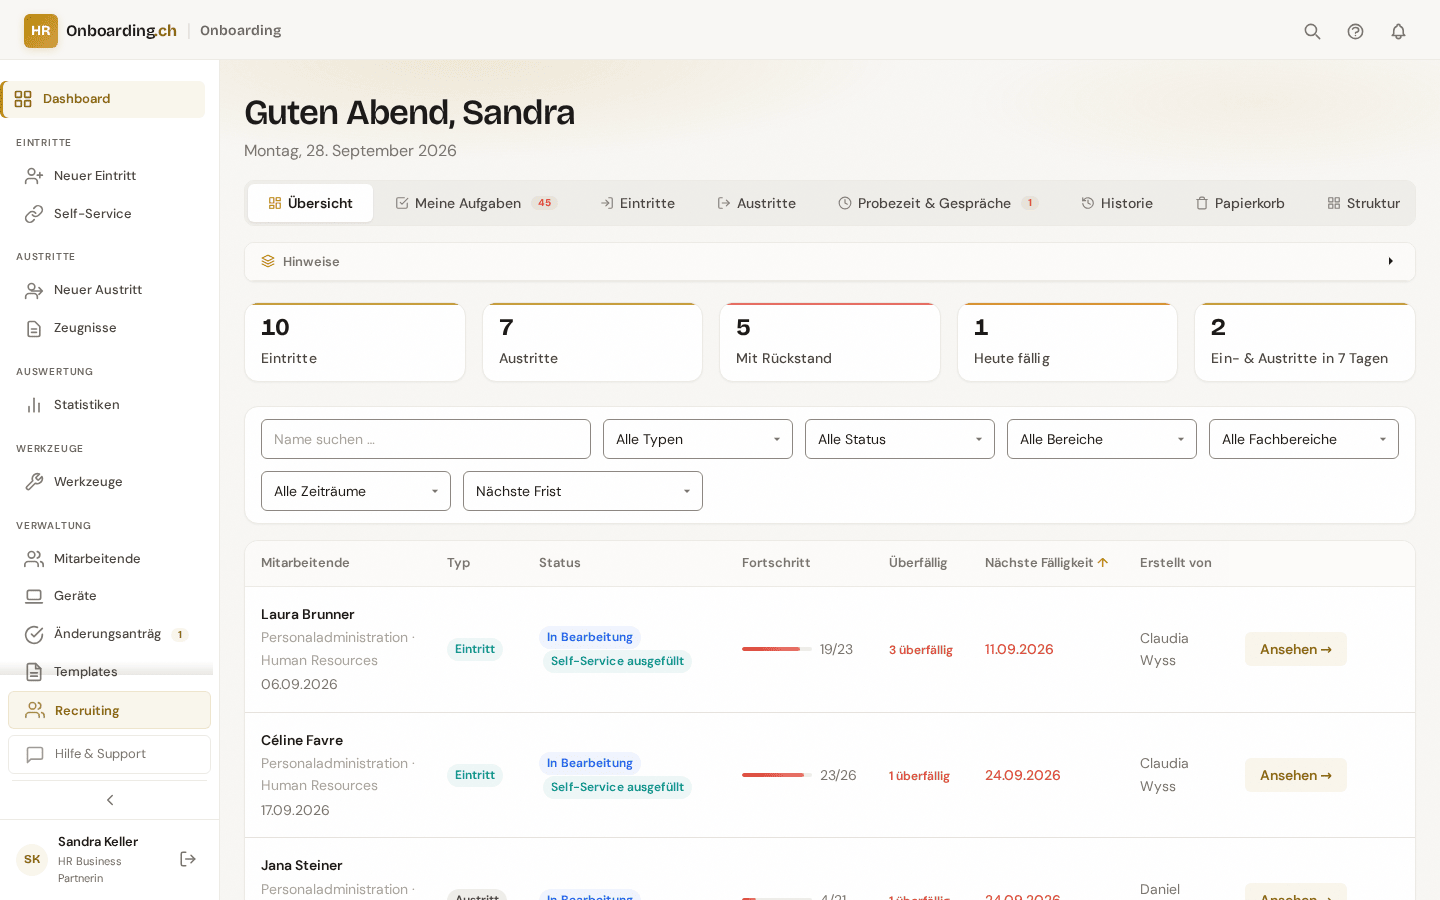1440x900 pixels.
Task: Click the Name suchen search field
Action: 426,439
